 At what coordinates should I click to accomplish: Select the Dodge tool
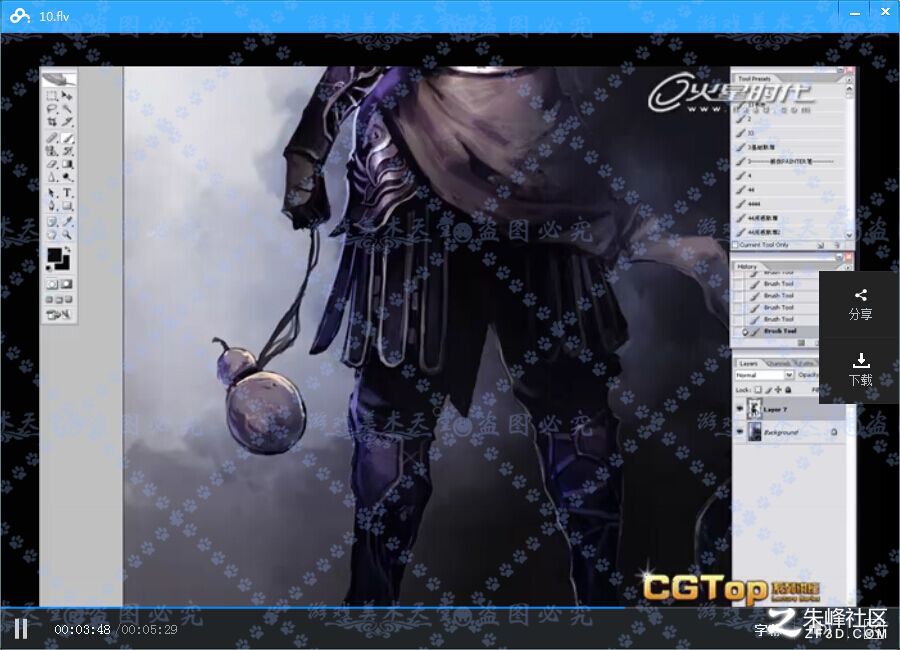pos(67,177)
